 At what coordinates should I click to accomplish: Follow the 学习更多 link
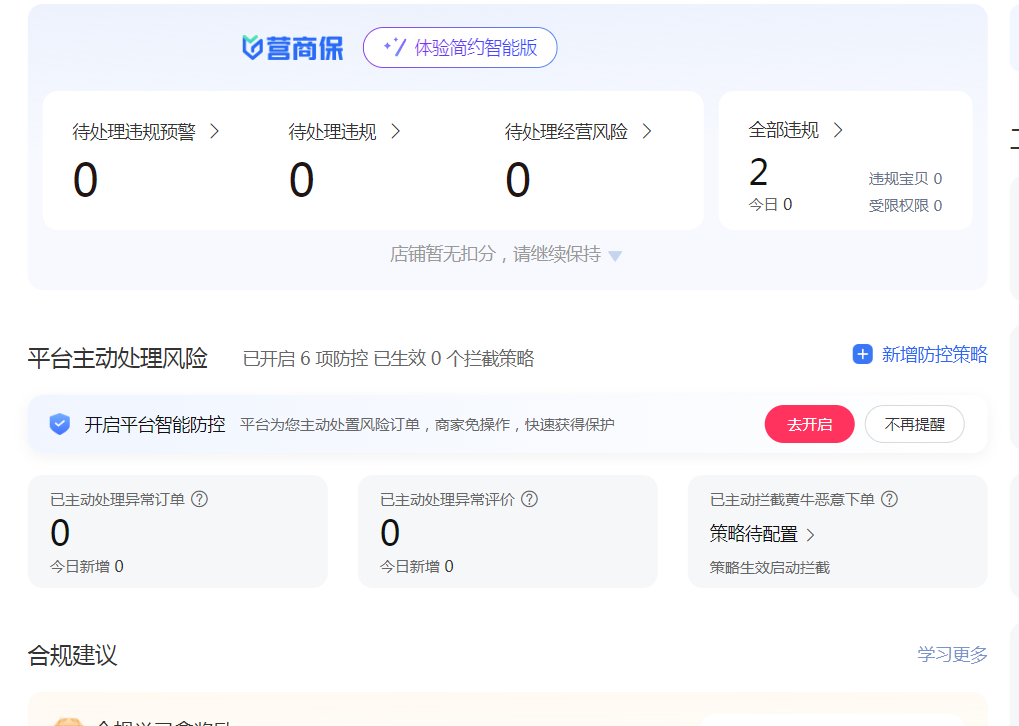[x=952, y=654]
